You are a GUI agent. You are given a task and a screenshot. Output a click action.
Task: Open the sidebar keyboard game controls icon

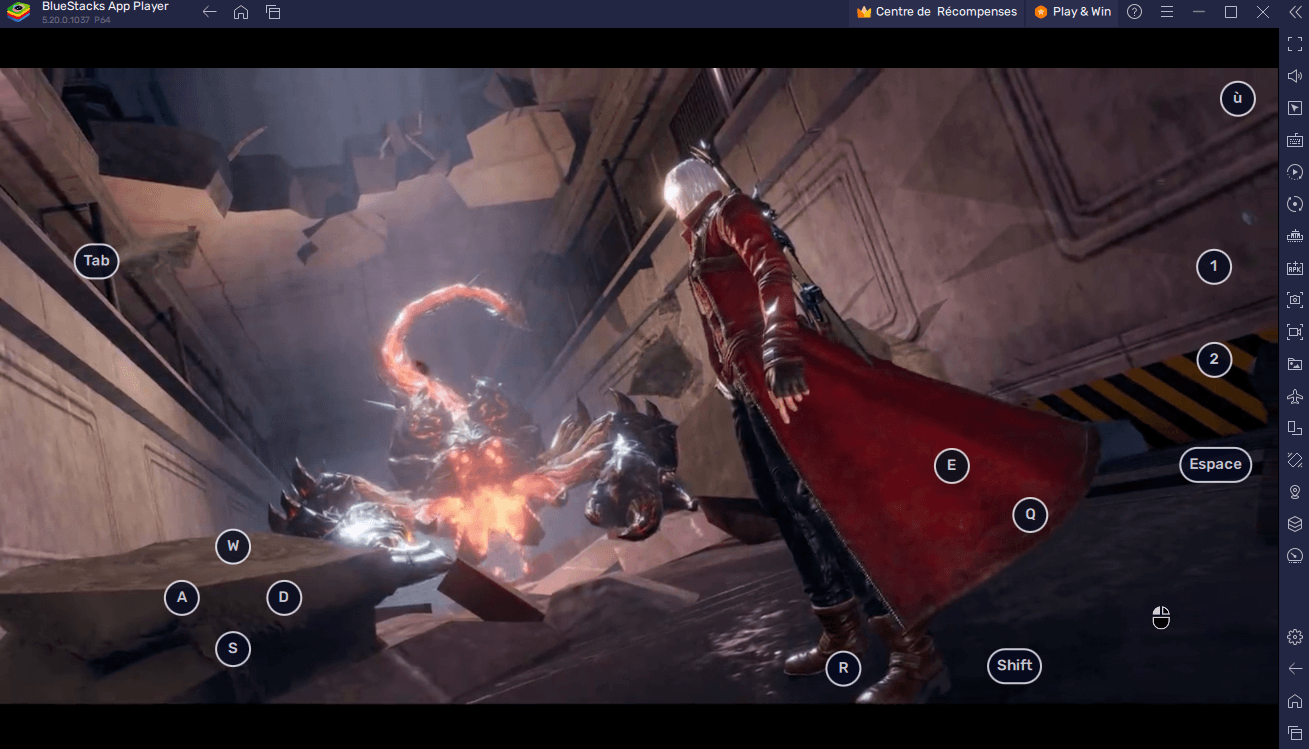click(1295, 140)
